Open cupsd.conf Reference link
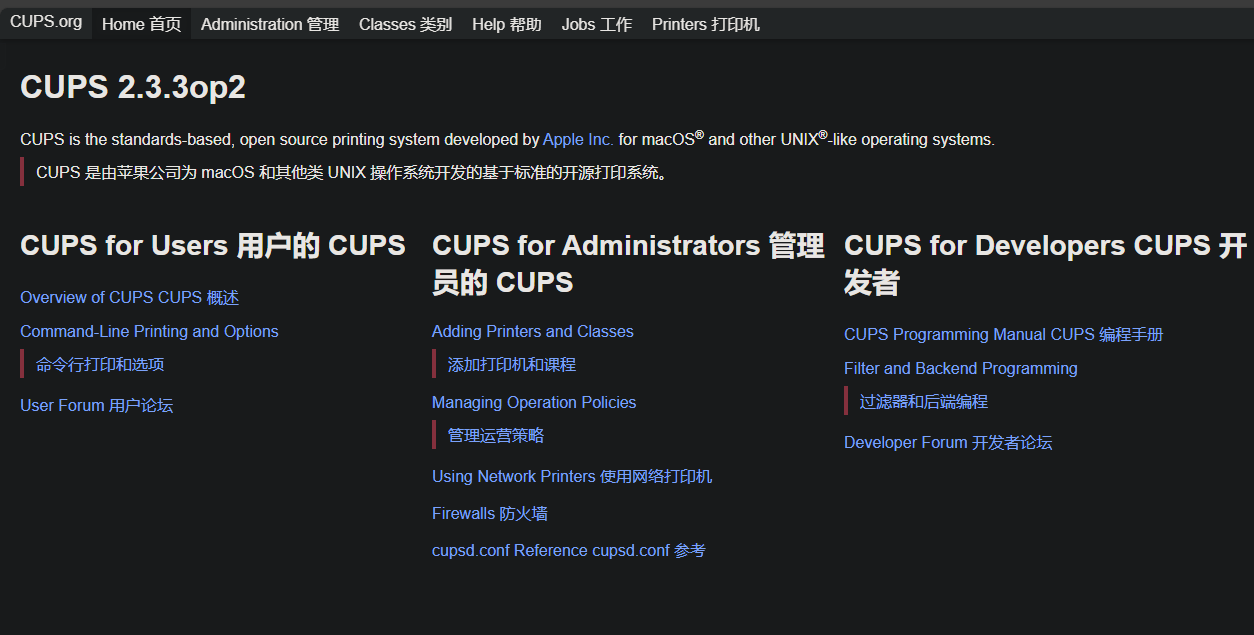The height and width of the screenshot is (635, 1254). [x=568, y=551]
